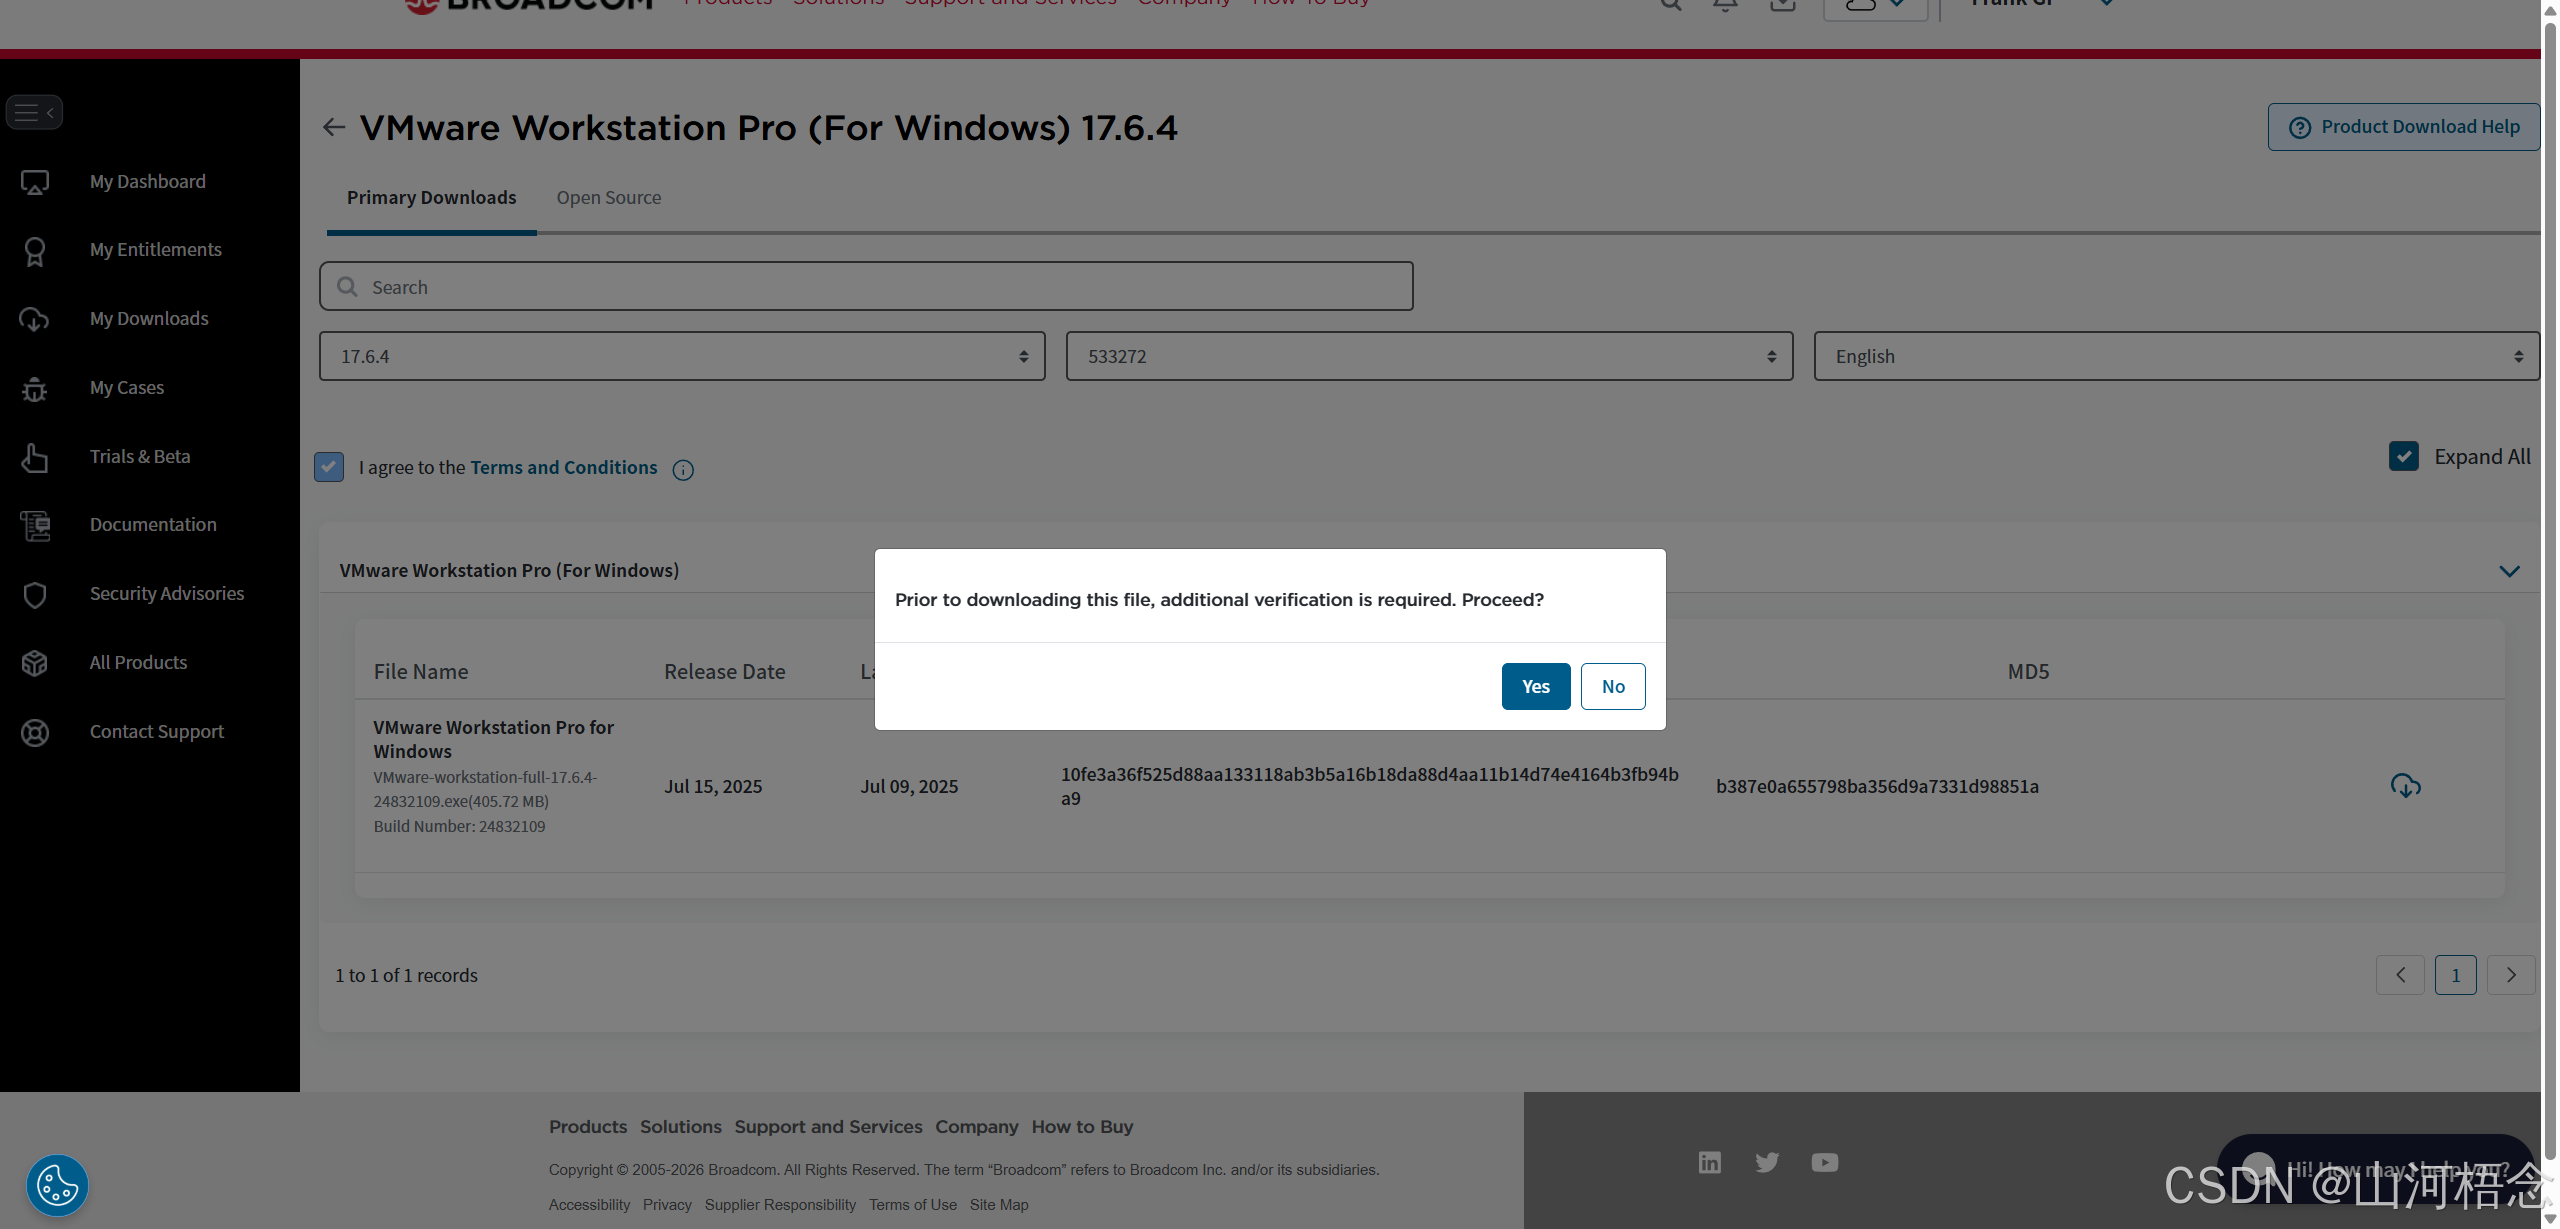Image resolution: width=2560 pixels, height=1229 pixels.
Task: Click the Security Advisories shield icon
Action: pos(35,594)
